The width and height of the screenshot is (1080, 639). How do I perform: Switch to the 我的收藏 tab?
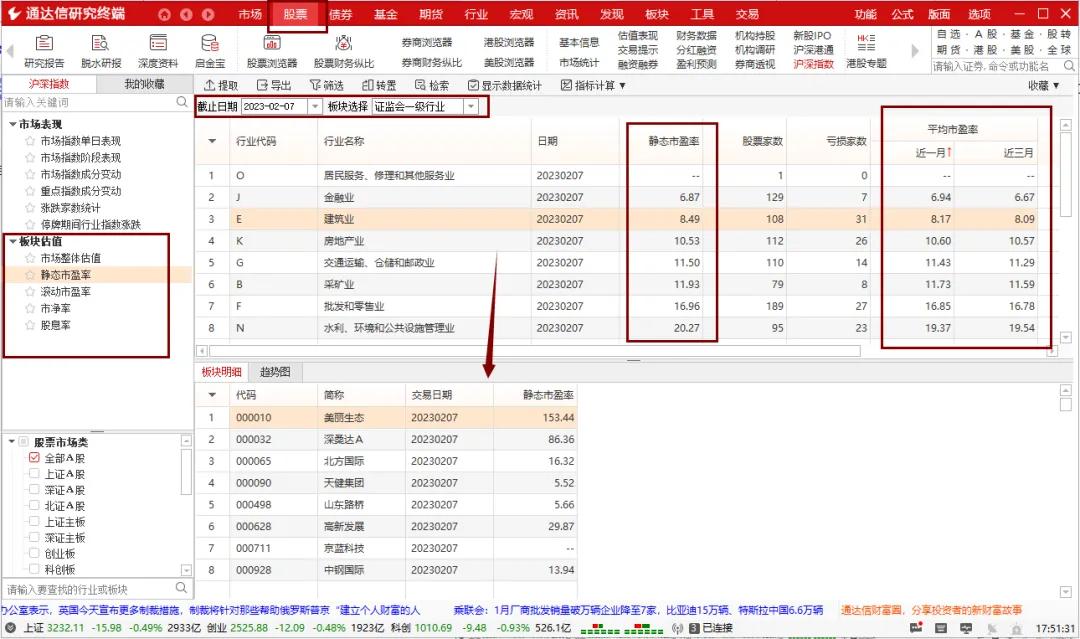(x=145, y=84)
